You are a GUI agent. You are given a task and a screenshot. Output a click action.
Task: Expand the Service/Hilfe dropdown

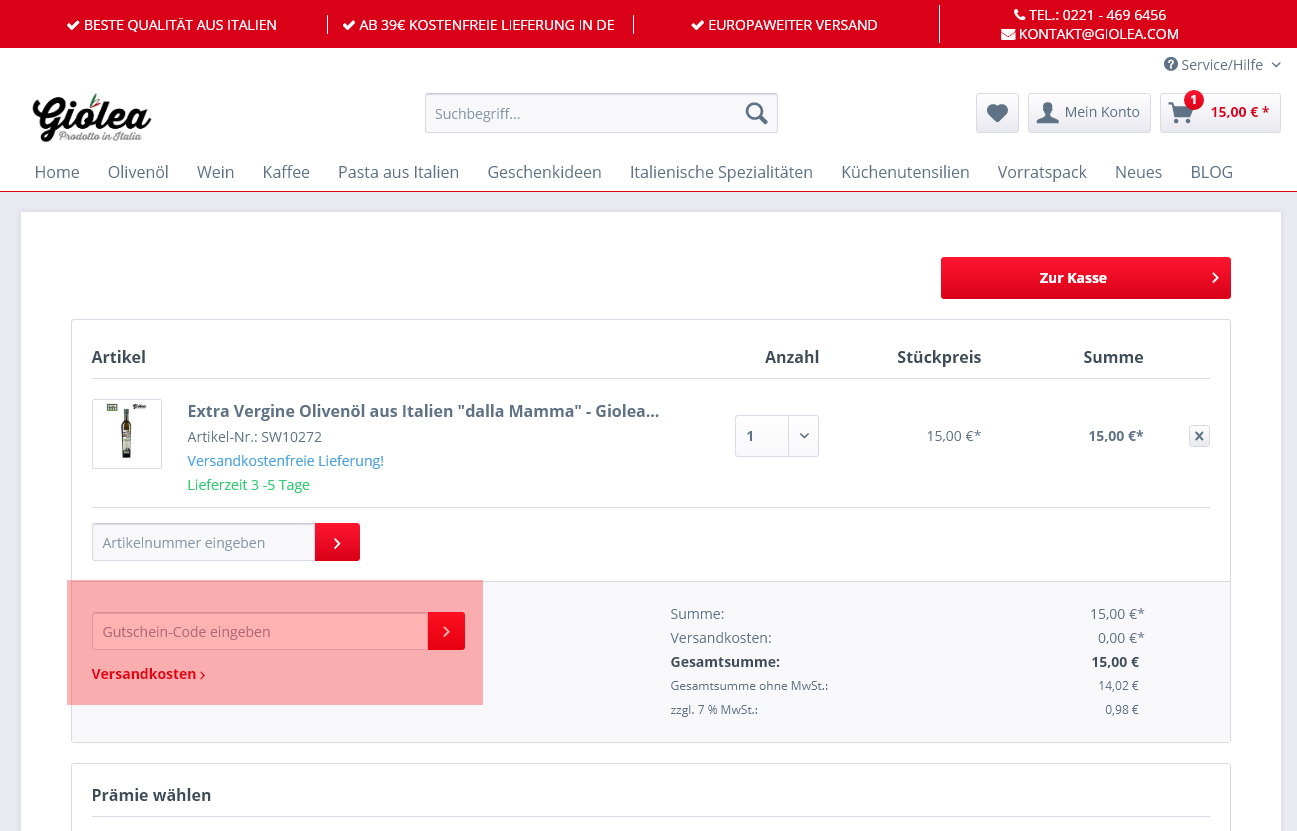point(1222,65)
